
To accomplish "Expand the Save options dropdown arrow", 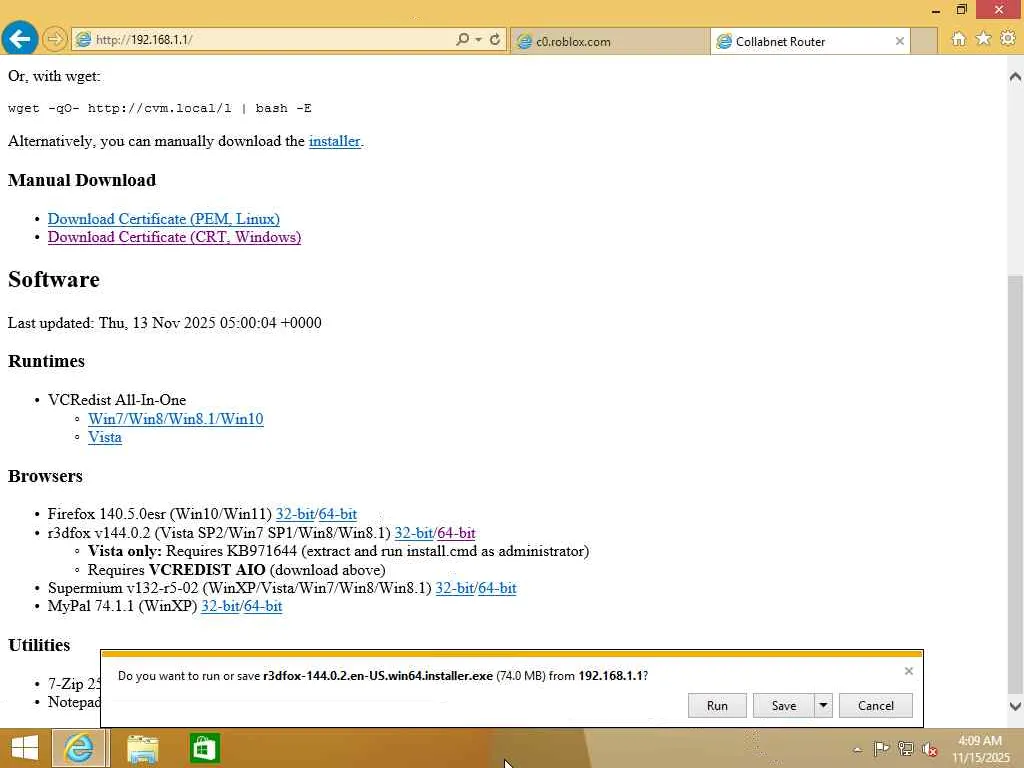I will coord(824,705).
